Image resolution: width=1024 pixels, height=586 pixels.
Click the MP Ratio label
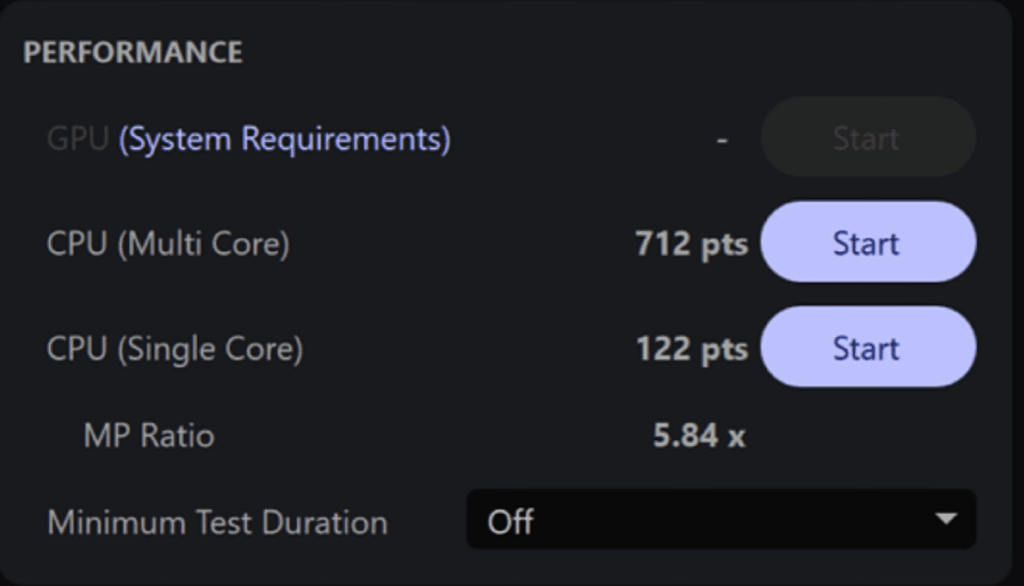pos(149,436)
